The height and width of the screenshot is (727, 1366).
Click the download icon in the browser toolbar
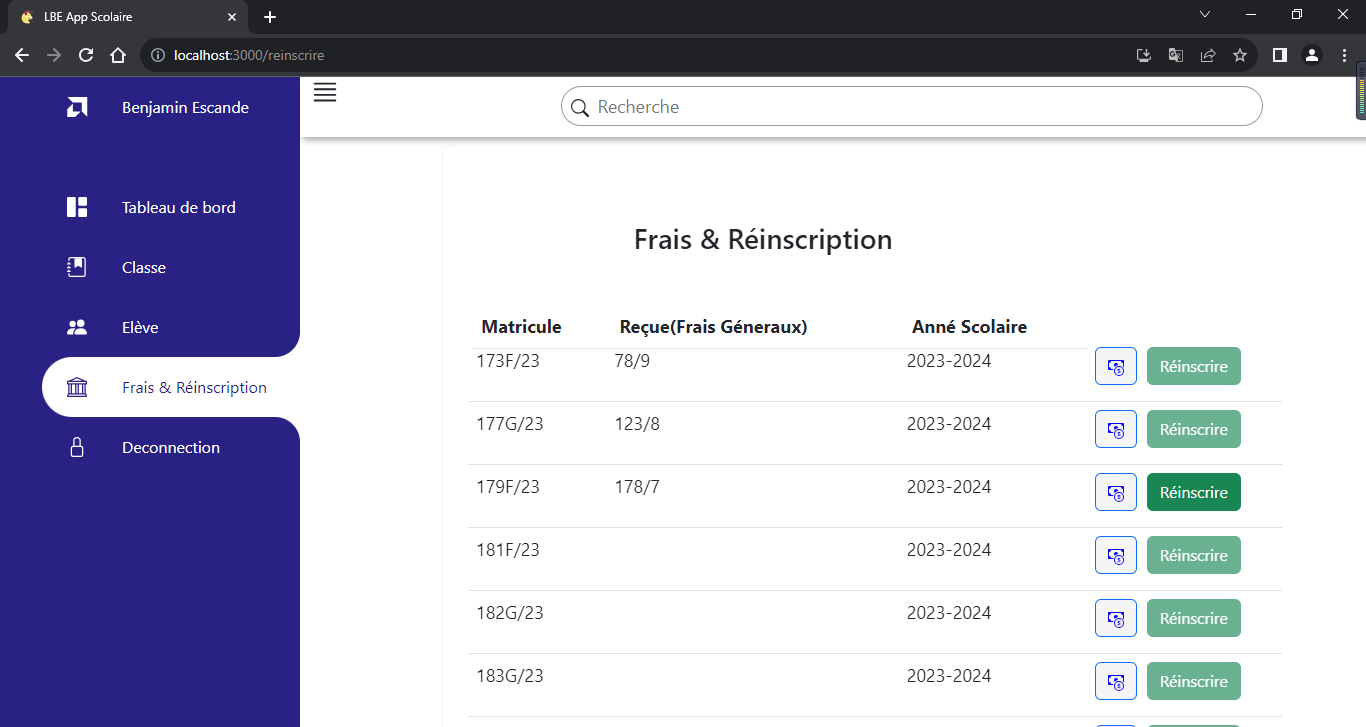1143,55
